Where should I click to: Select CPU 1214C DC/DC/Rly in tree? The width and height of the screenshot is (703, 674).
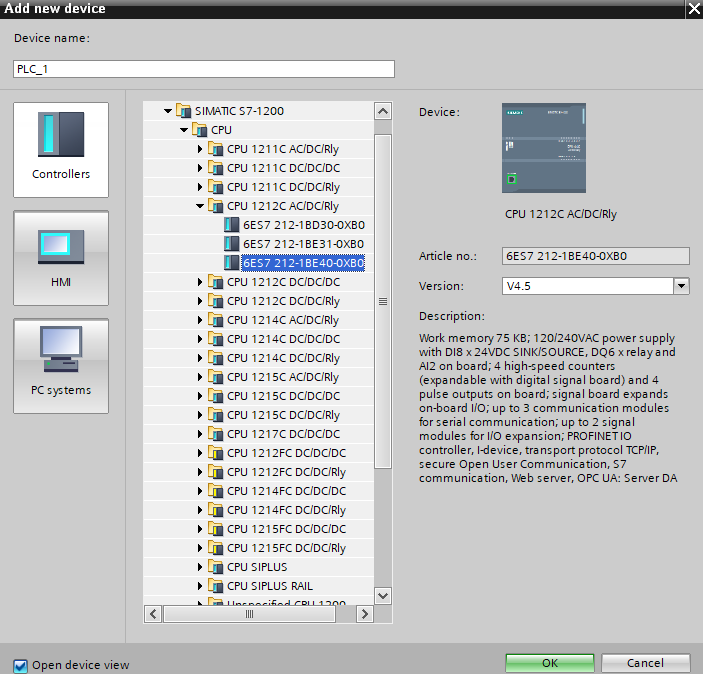coord(283,358)
